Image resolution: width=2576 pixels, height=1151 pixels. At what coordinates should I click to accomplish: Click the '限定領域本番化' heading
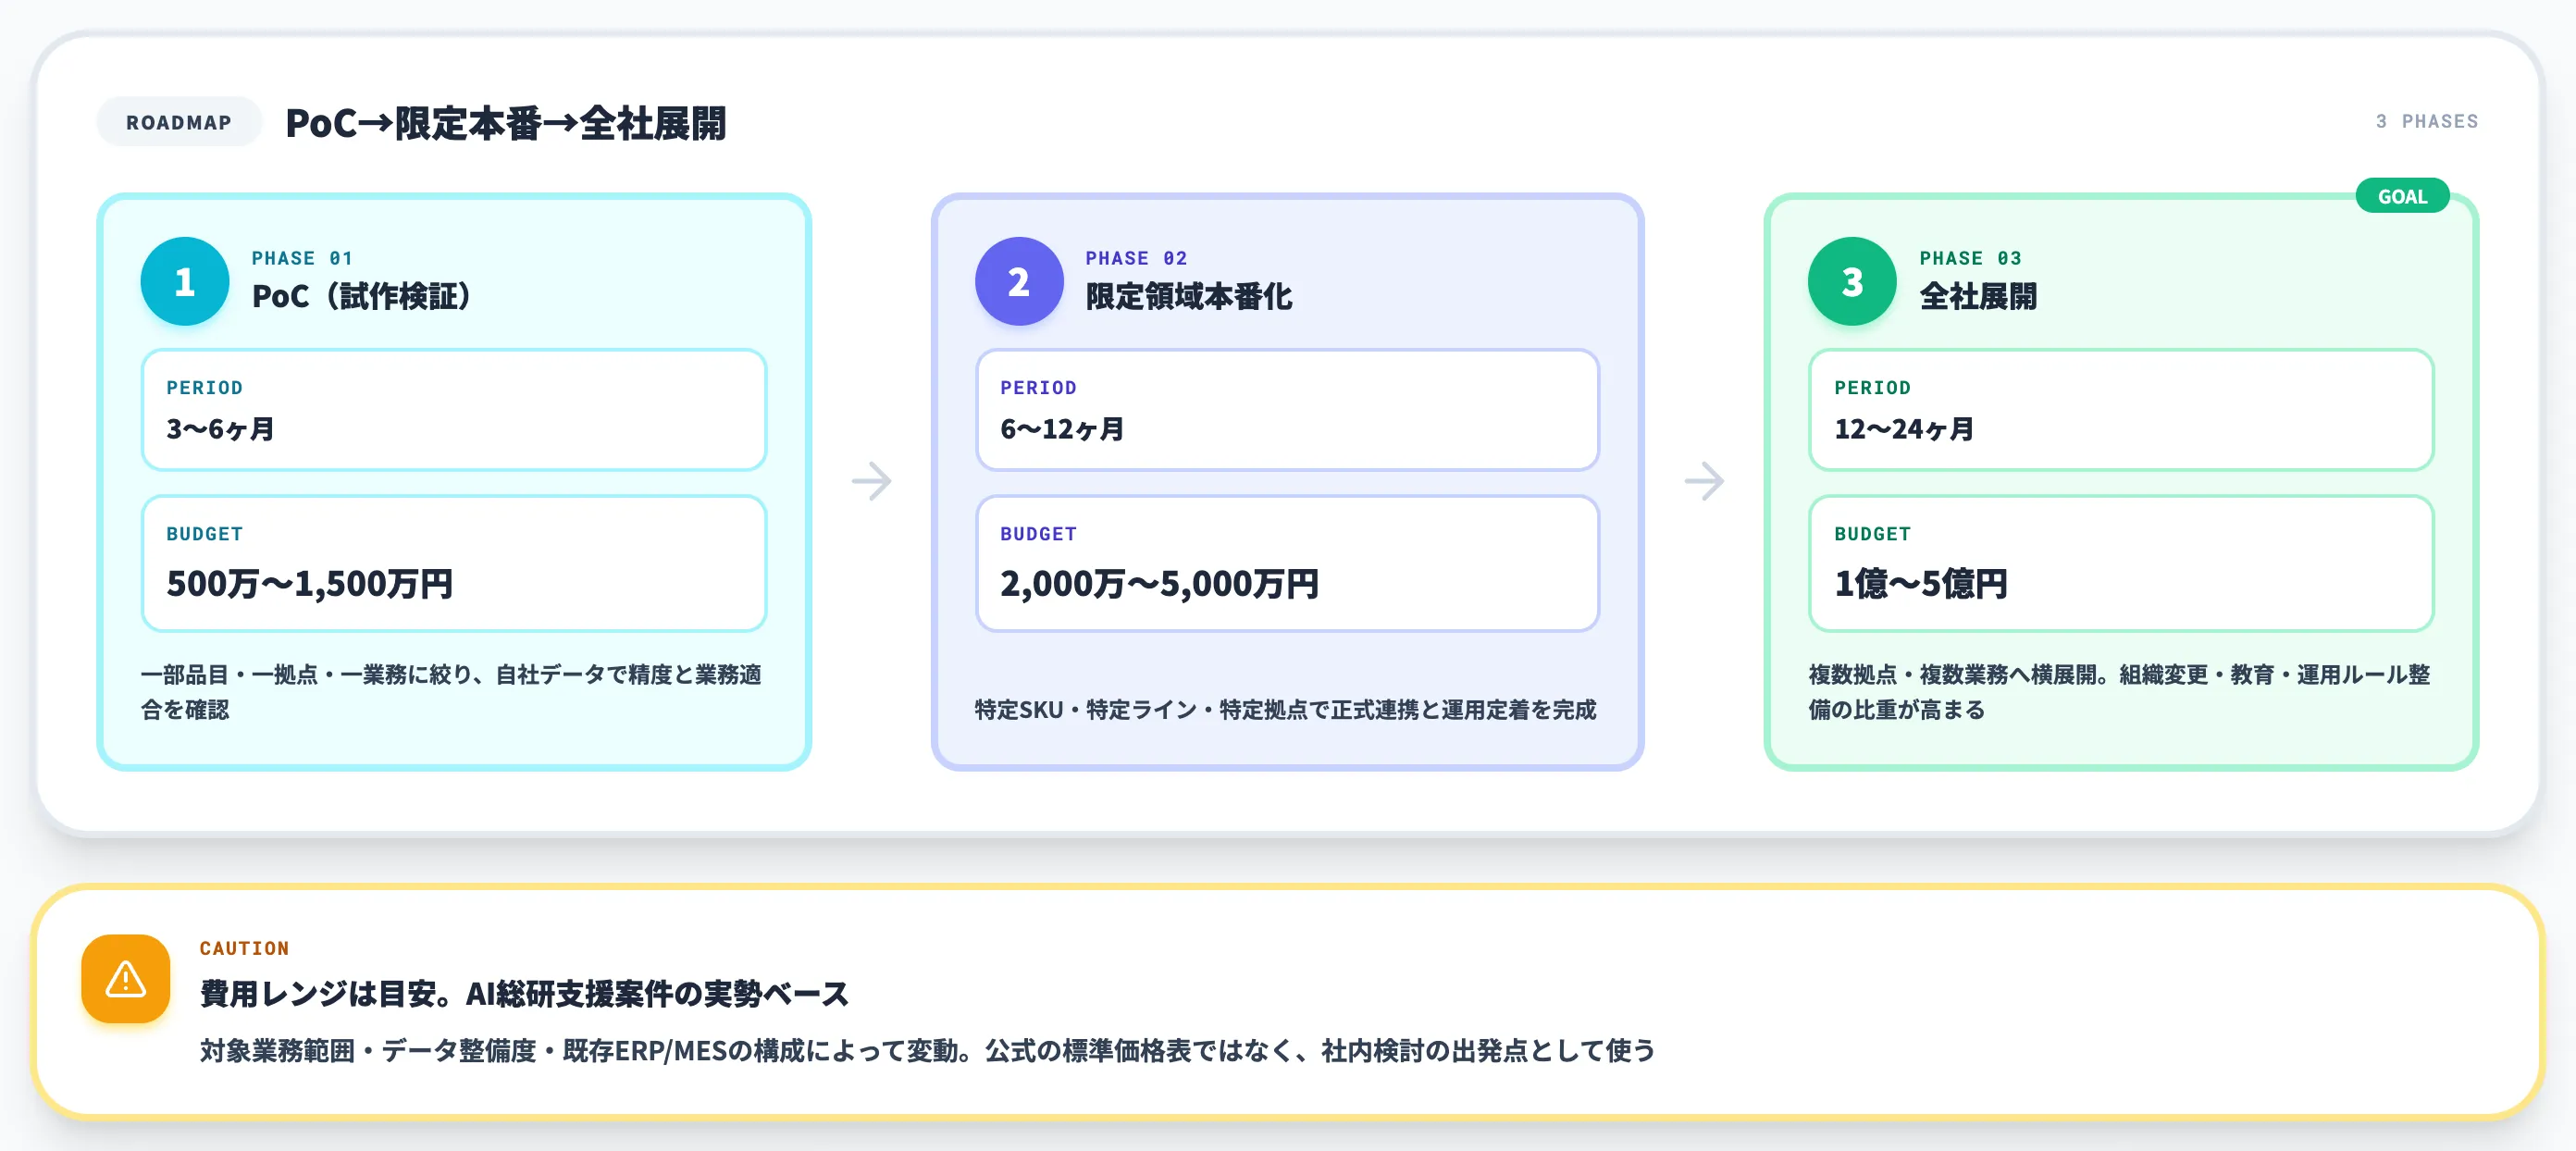coord(1189,296)
